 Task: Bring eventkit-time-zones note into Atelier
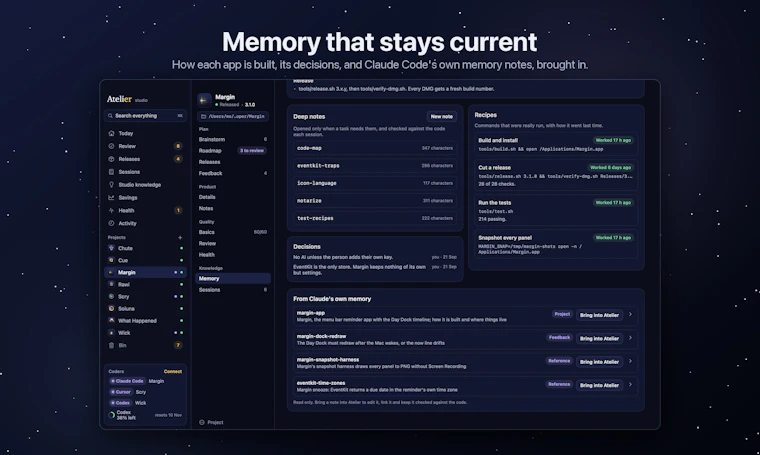[x=599, y=385]
